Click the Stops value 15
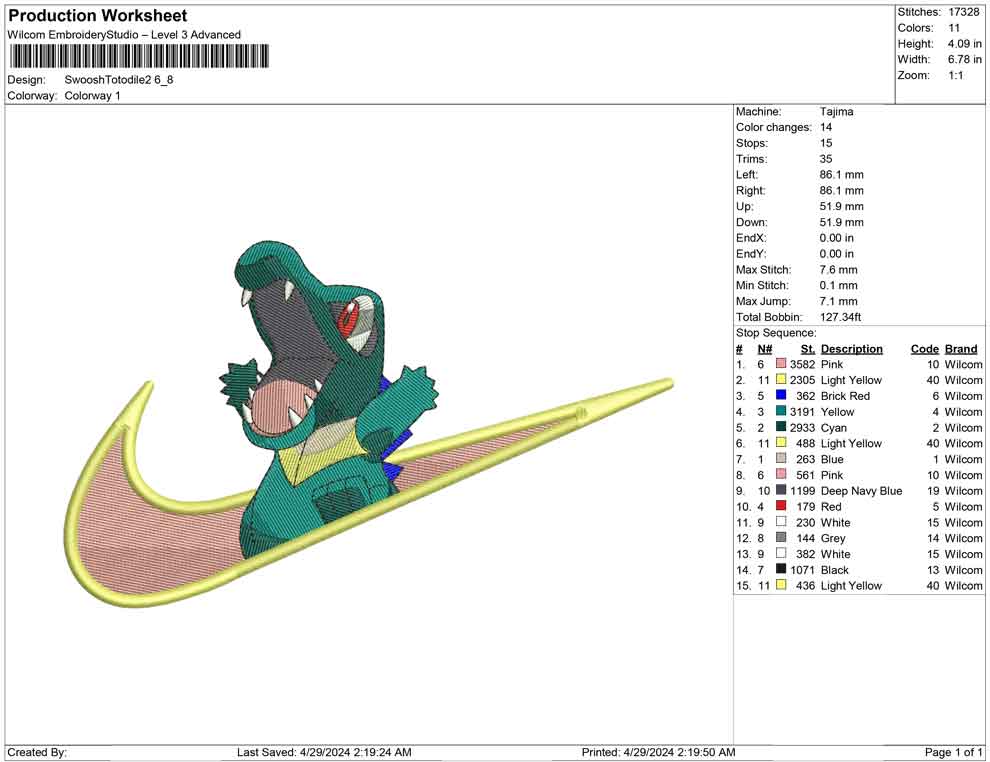The width and height of the screenshot is (990, 762). click(826, 143)
